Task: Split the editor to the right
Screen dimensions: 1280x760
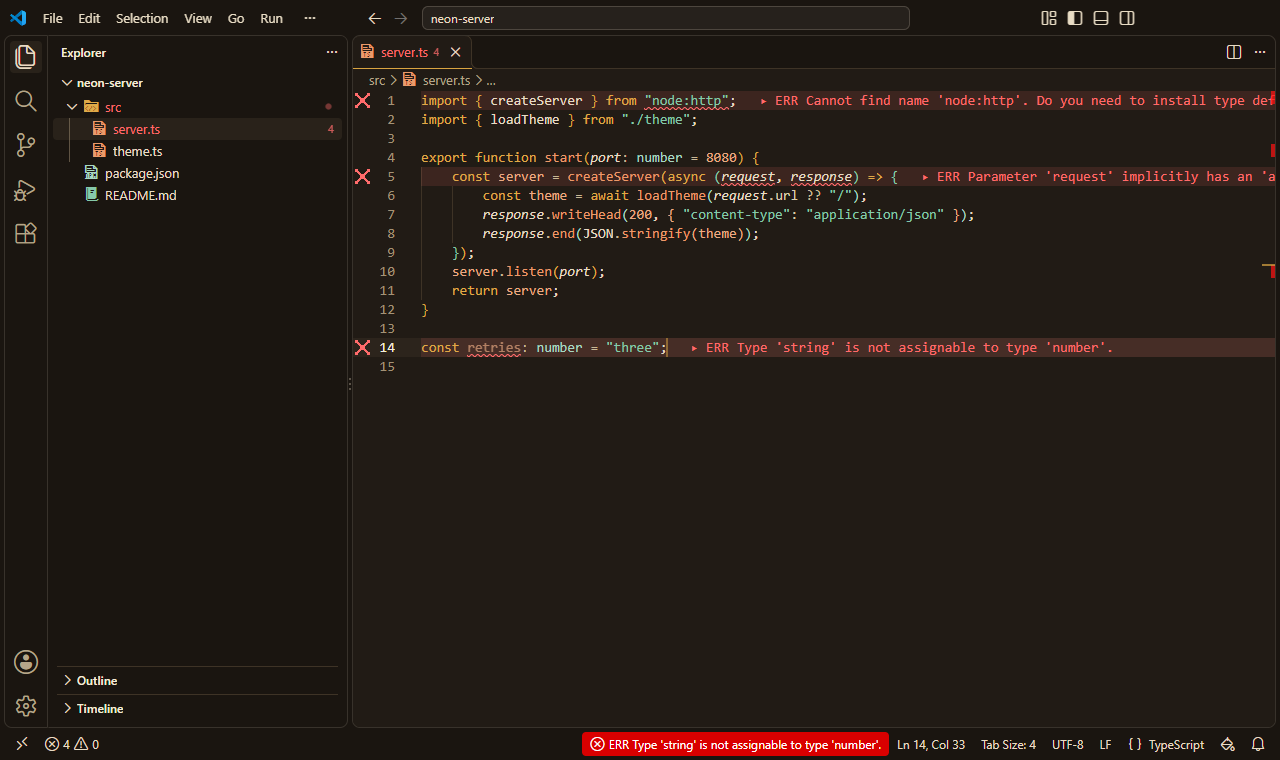Action: (1234, 52)
